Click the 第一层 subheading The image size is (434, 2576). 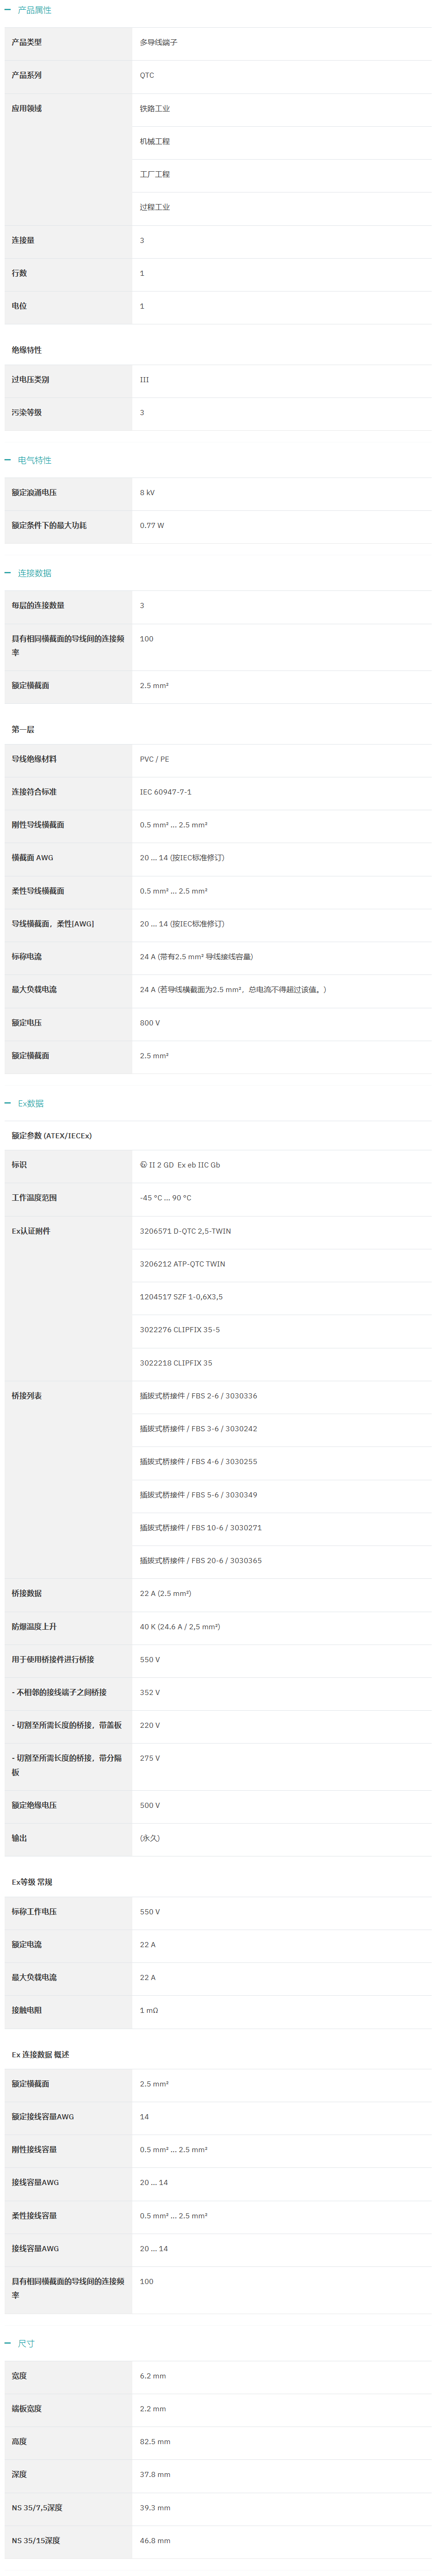tap(23, 730)
